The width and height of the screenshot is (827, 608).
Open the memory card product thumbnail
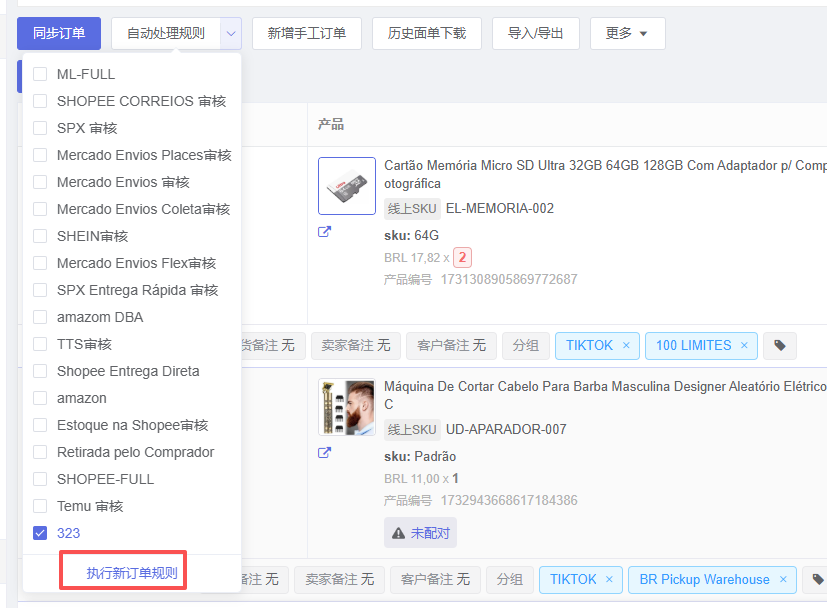tap(346, 186)
